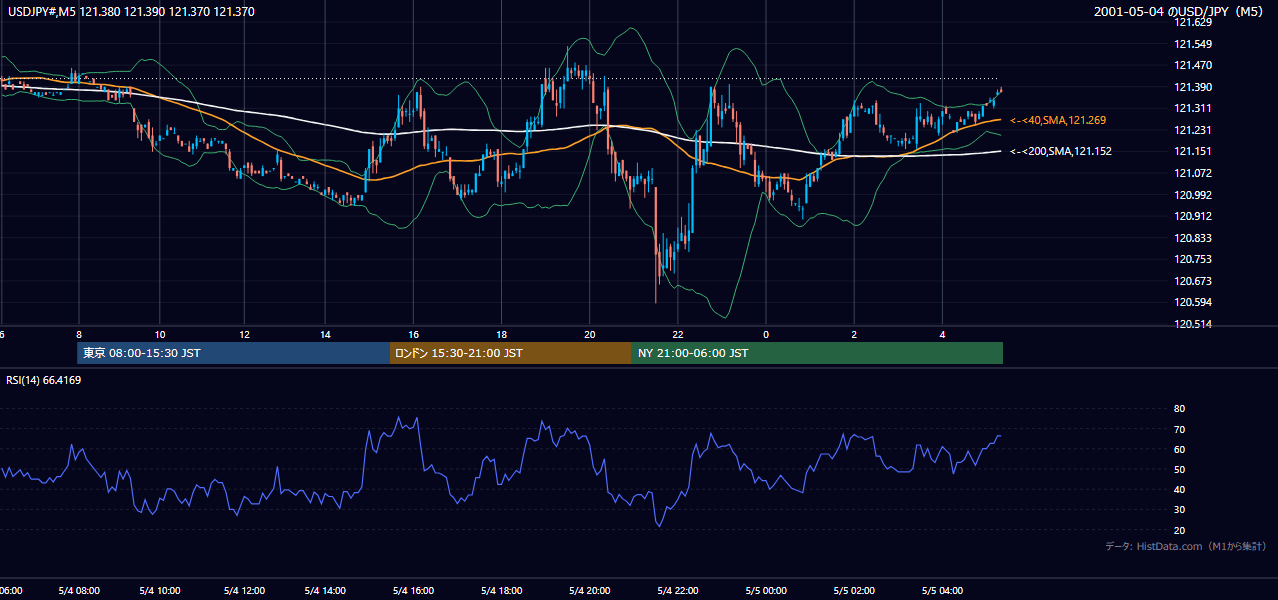Click the price axis value 120.514
This screenshot has height=600, width=1278.
1192,325
